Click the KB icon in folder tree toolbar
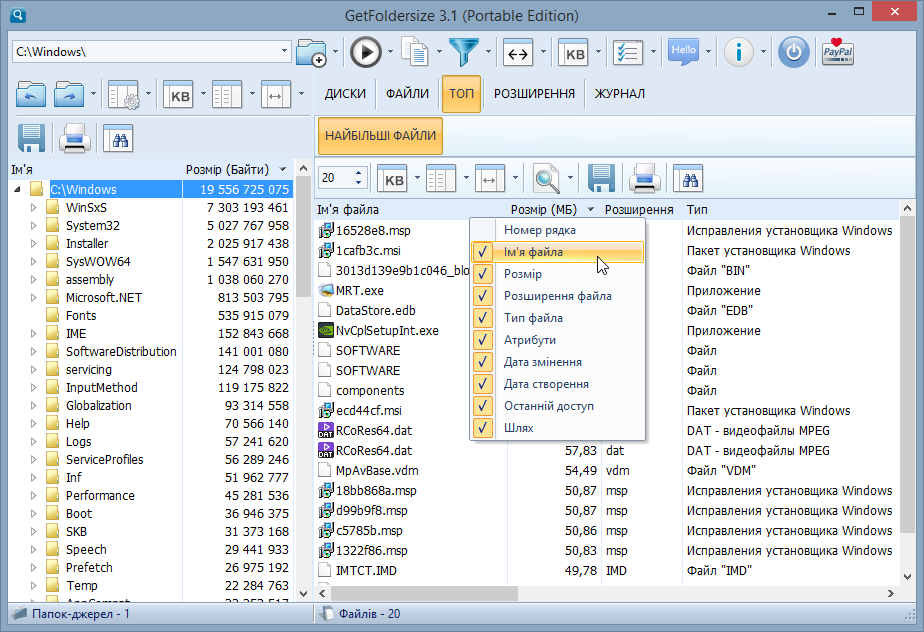This screenshot has width=924, height=632. point(179,95)
